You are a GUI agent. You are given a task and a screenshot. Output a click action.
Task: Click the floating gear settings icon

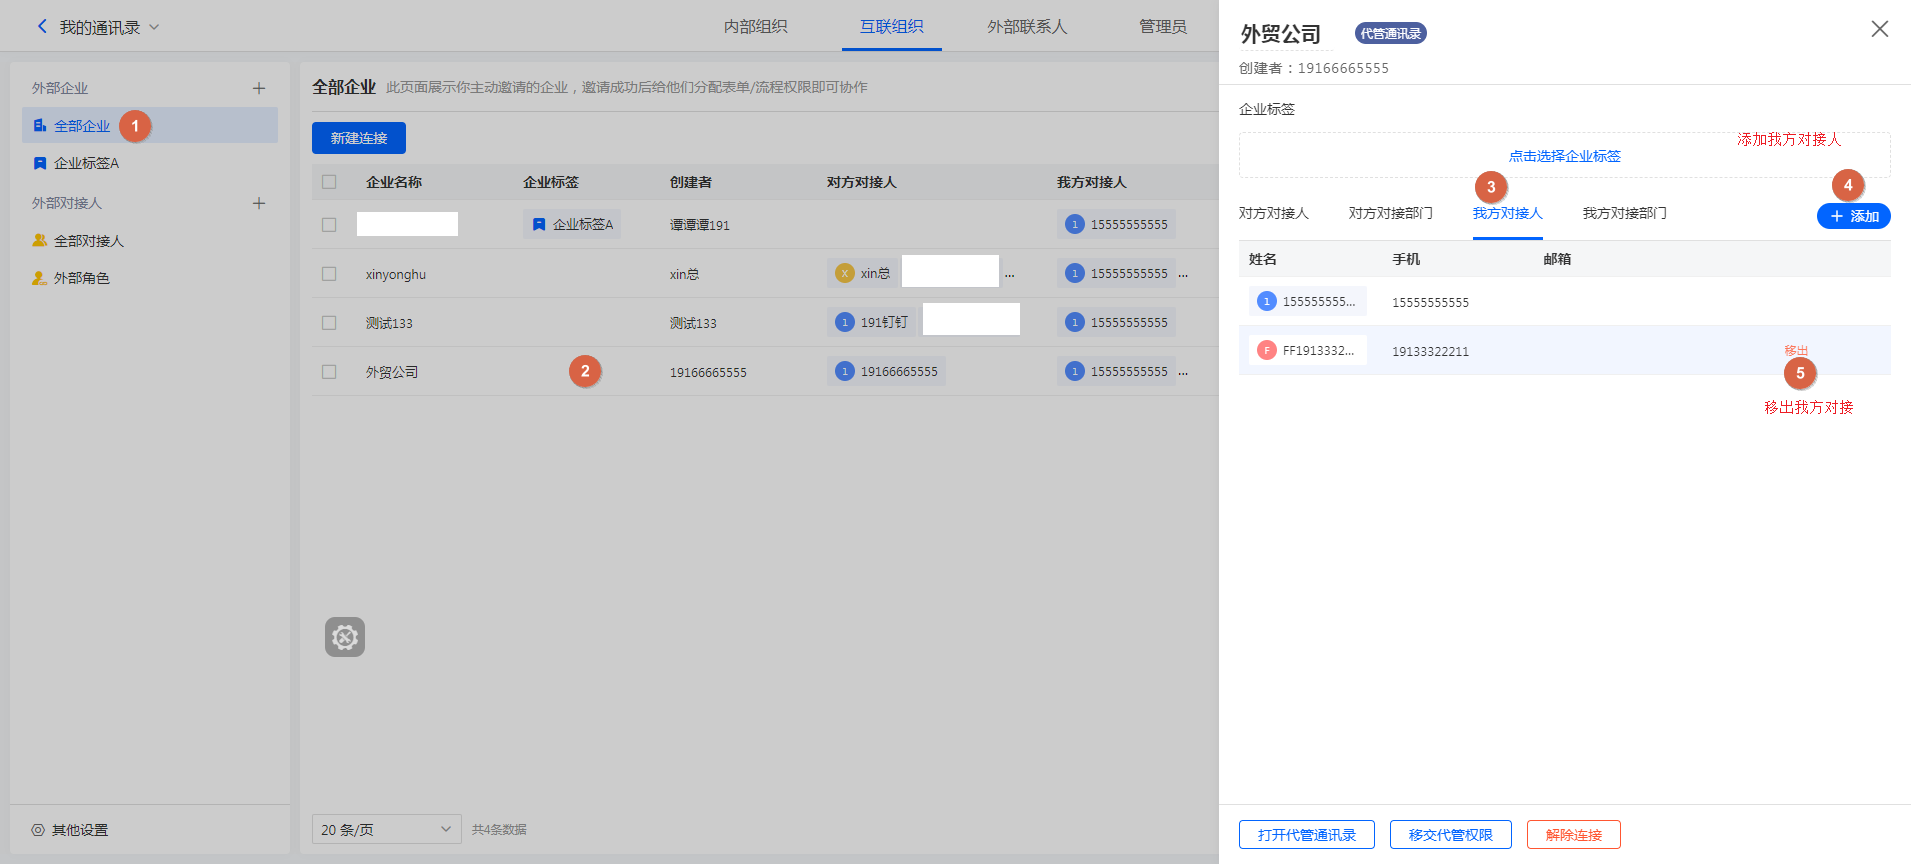click(x=345, y=637)
